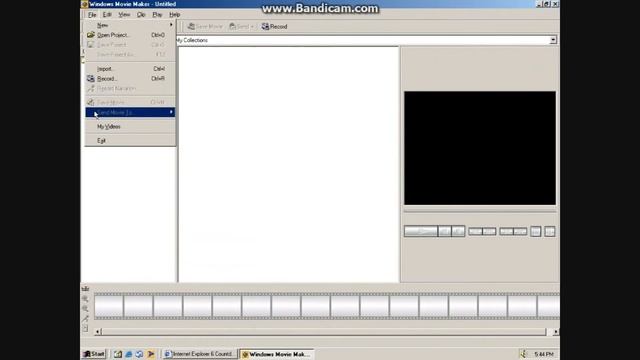Click the record narration microphone icon
The image size is (640, 360).
tap(85, 319)
